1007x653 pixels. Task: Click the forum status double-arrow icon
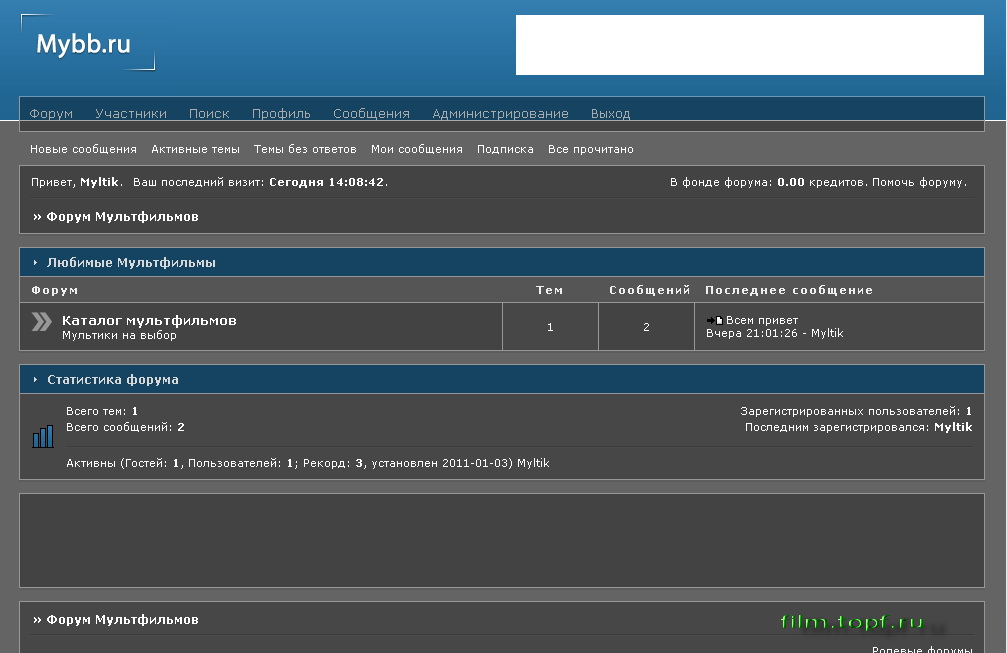tap(41, 321)
